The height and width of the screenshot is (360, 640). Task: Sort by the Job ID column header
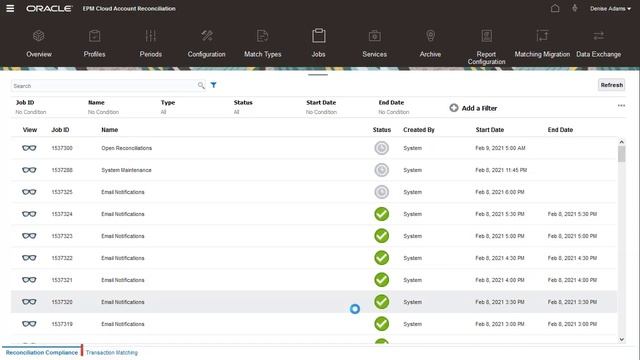point(60,130)
